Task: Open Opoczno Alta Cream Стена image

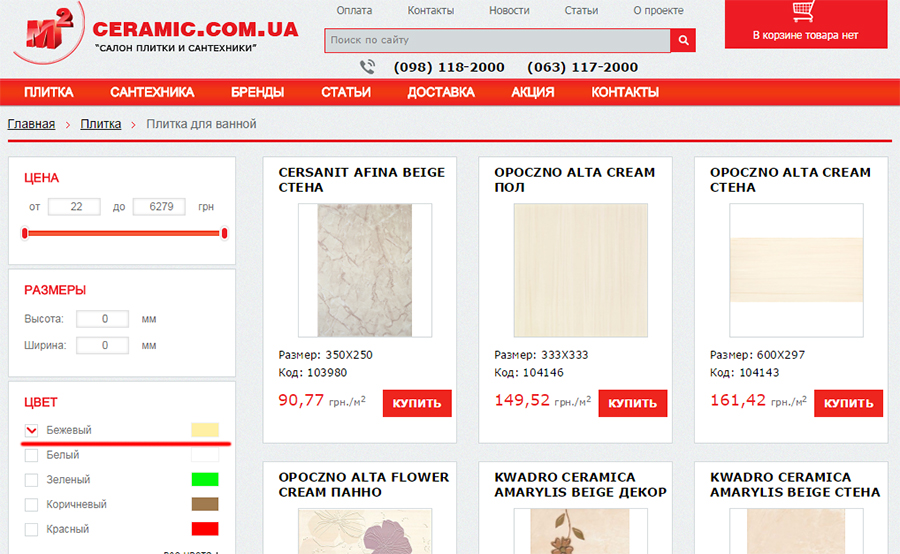Action: pos(797,270)
